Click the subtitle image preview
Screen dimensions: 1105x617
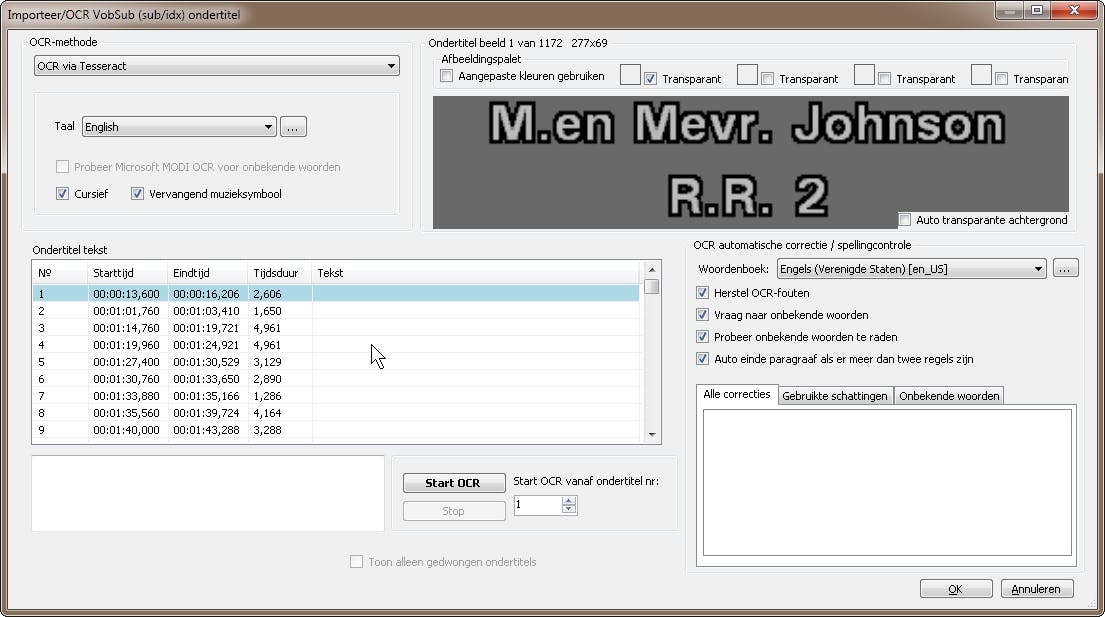pyautogui.click(x=751, y=162)
